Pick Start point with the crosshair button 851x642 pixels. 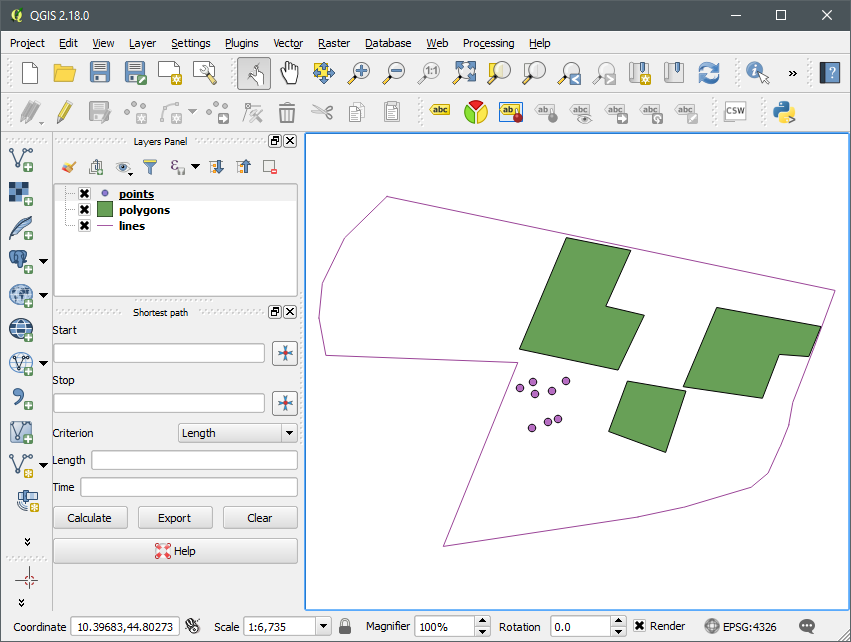(x=285, y=353)
